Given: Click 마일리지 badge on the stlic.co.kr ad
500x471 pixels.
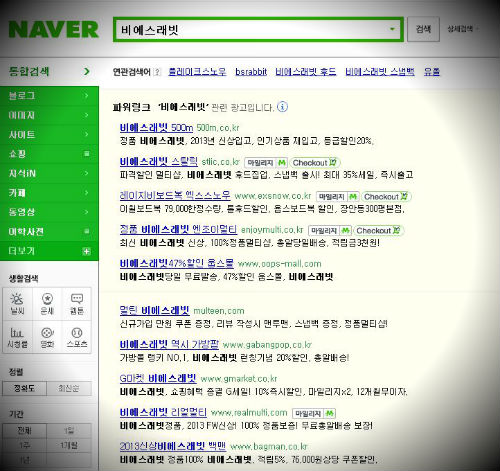Looking at the screenshot, I should pos(266,163).
